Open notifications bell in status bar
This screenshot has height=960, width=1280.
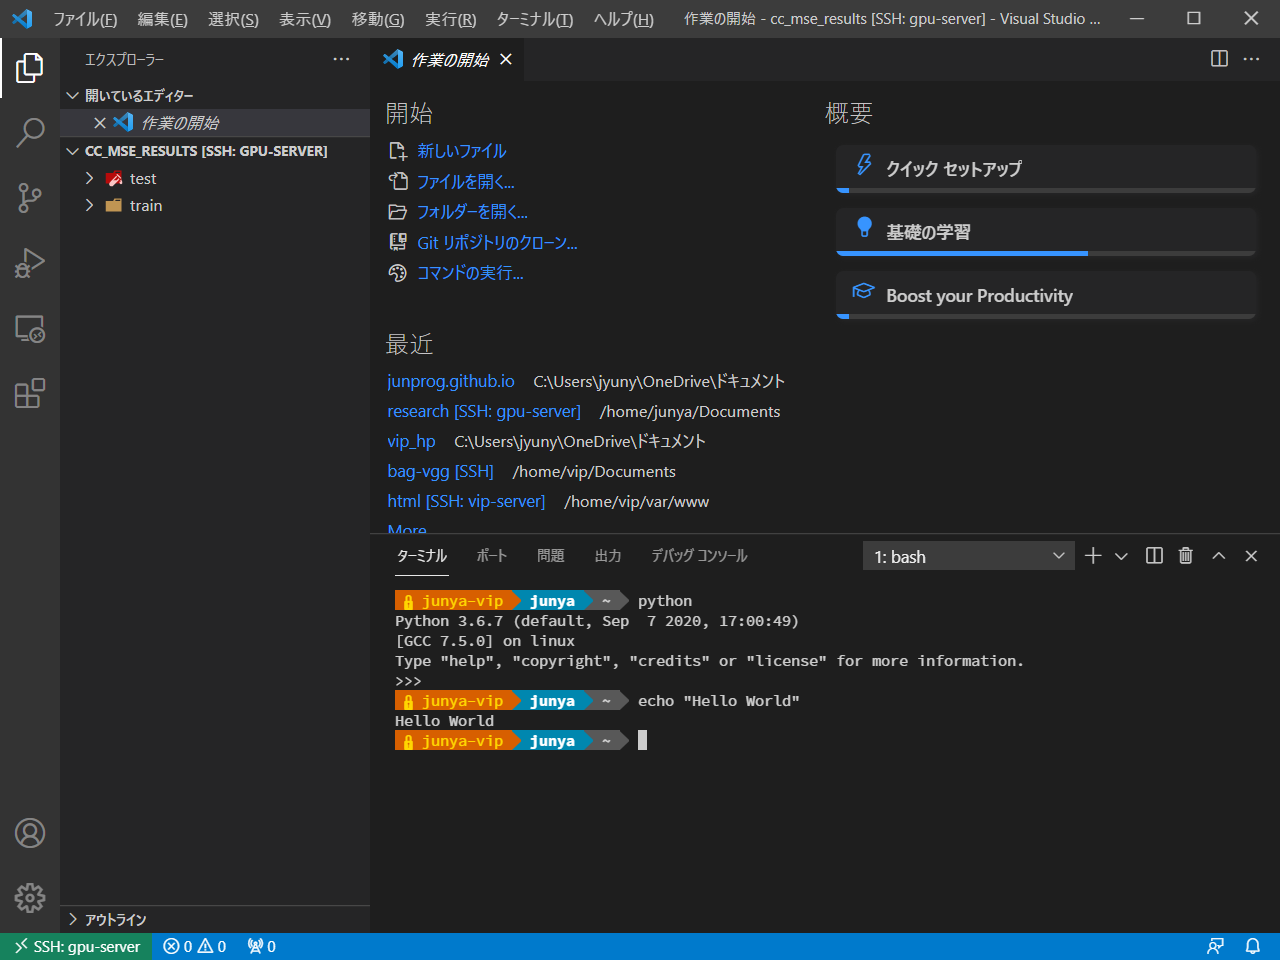1252,946
